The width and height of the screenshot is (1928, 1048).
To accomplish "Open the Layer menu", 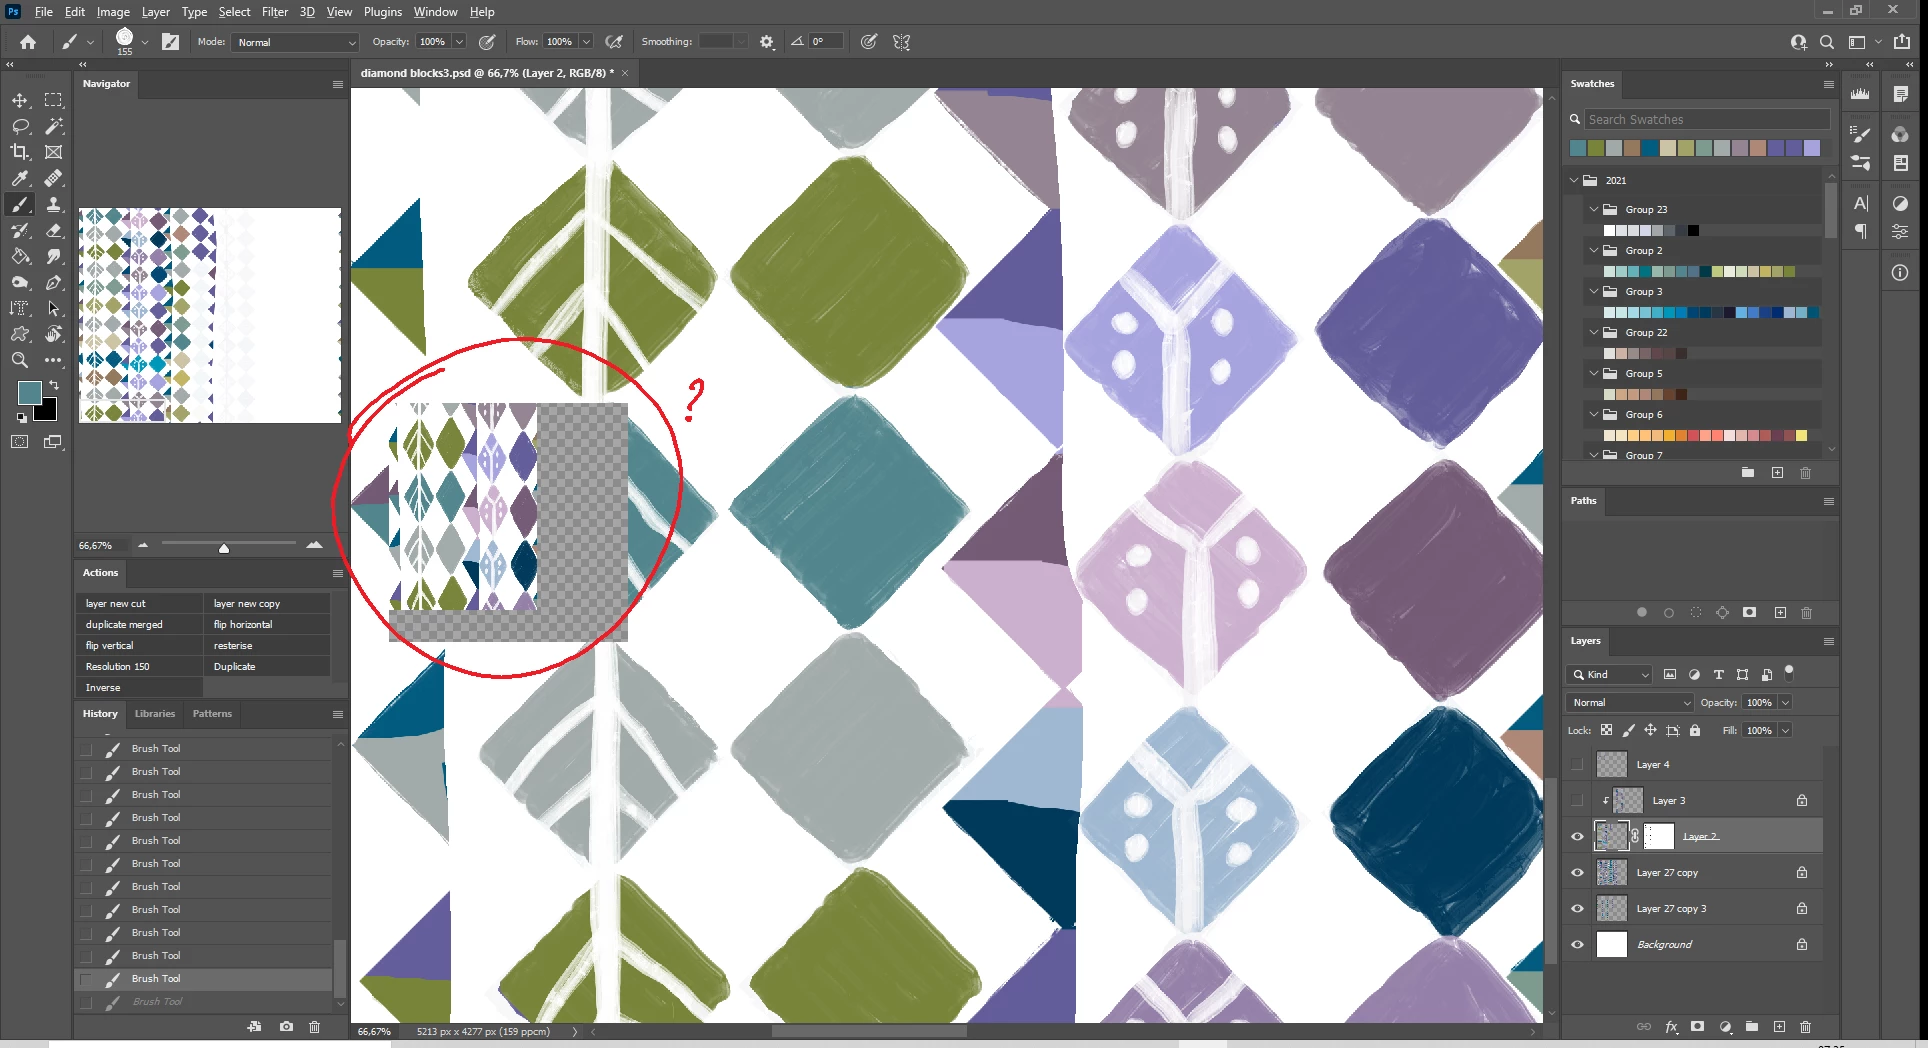I will (x=155, y=12).
